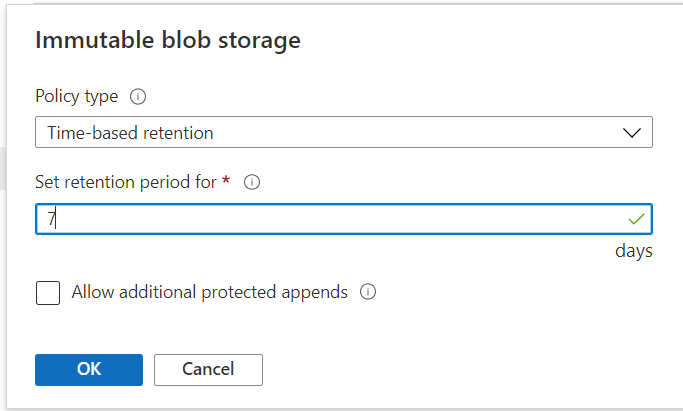Click the Allow additional protected appends label text
The image size is (683, 411).
click(209, 293)
